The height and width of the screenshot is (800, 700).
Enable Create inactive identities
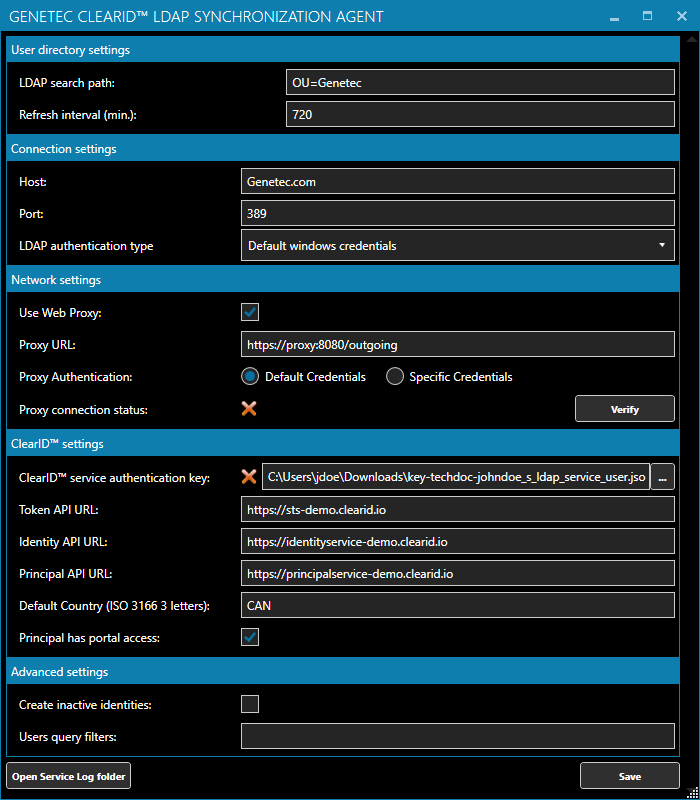[249, 704]
